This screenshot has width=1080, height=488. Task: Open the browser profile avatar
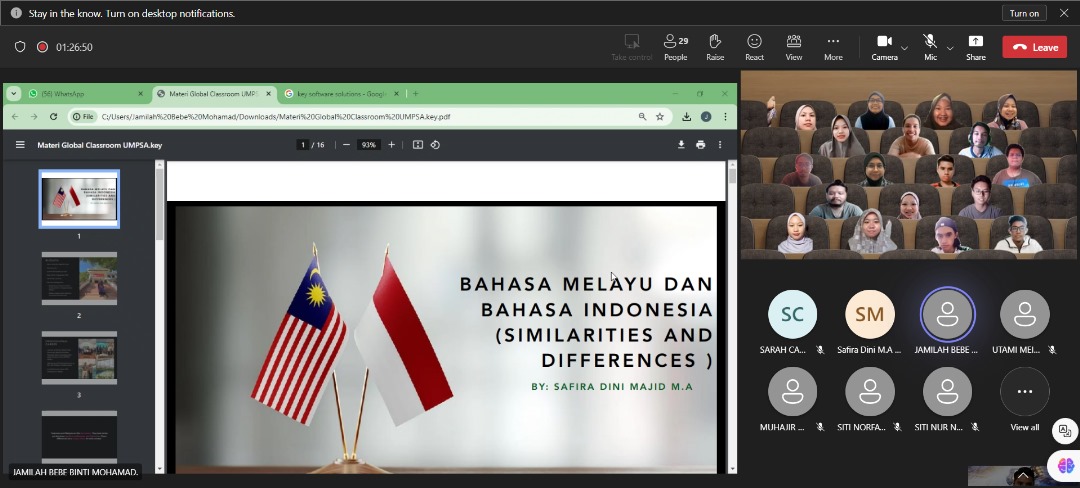(706, 116)
